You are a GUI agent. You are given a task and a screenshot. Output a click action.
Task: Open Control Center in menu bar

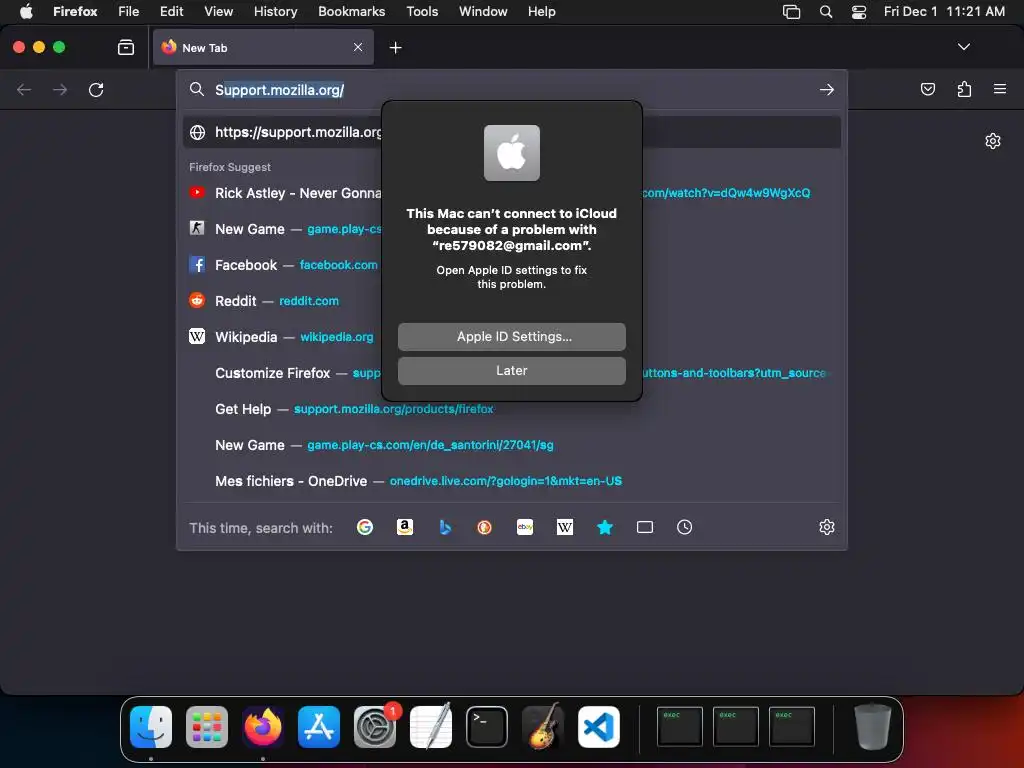click(859, 12)
